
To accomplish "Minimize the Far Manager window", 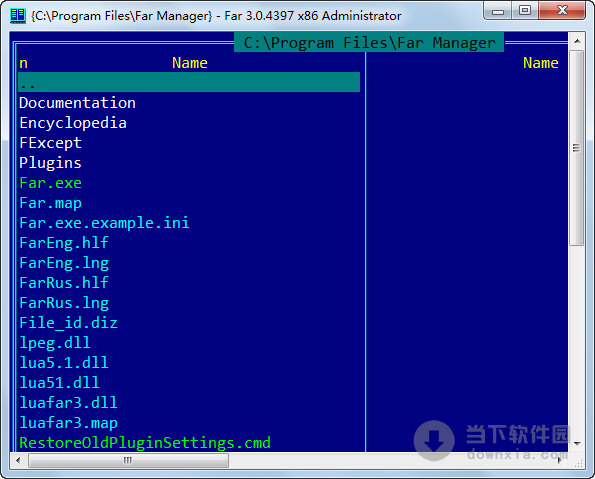I will [497, 11].
